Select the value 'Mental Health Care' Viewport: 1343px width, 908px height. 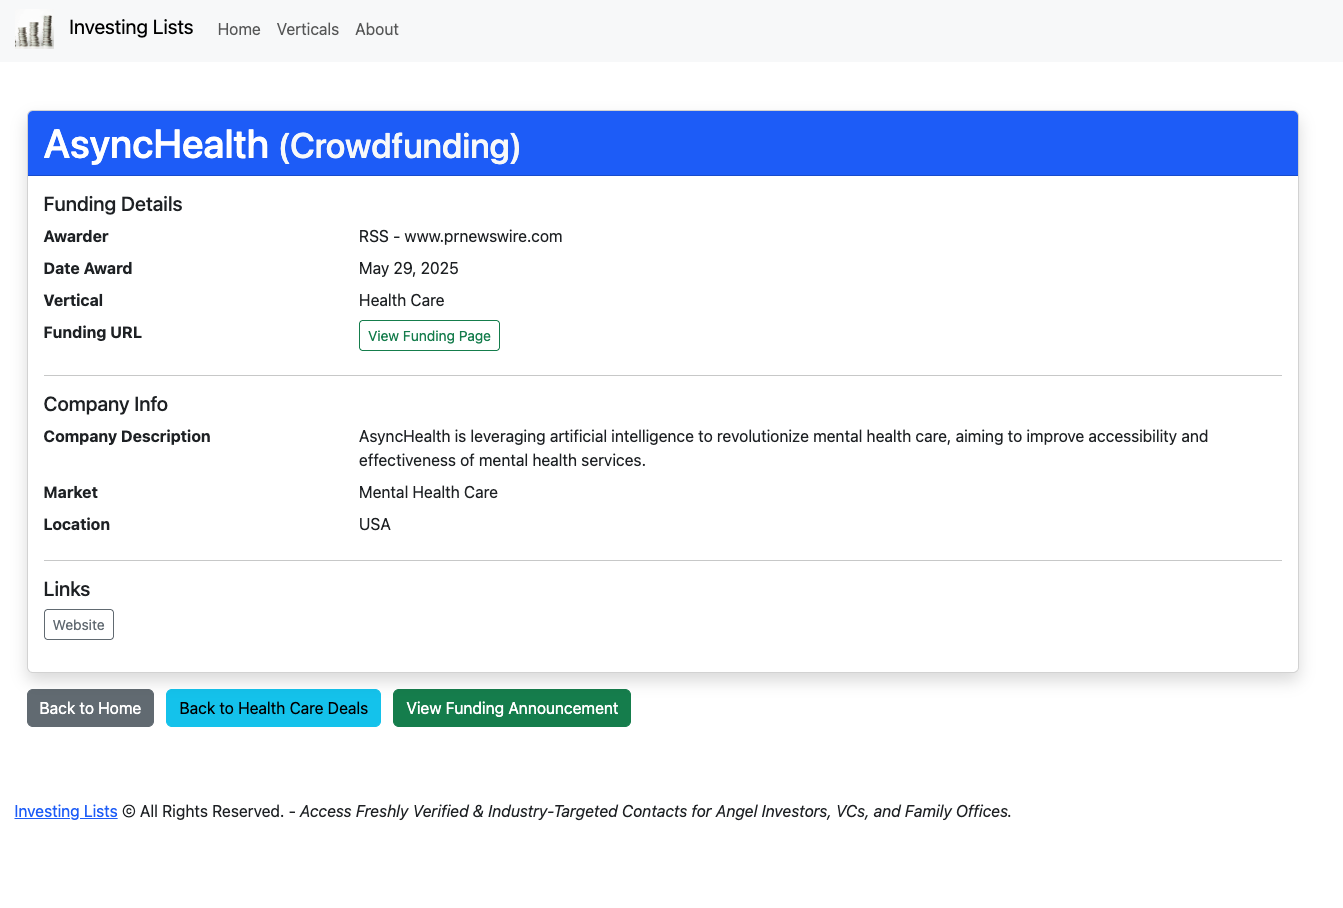click(428, 492)
